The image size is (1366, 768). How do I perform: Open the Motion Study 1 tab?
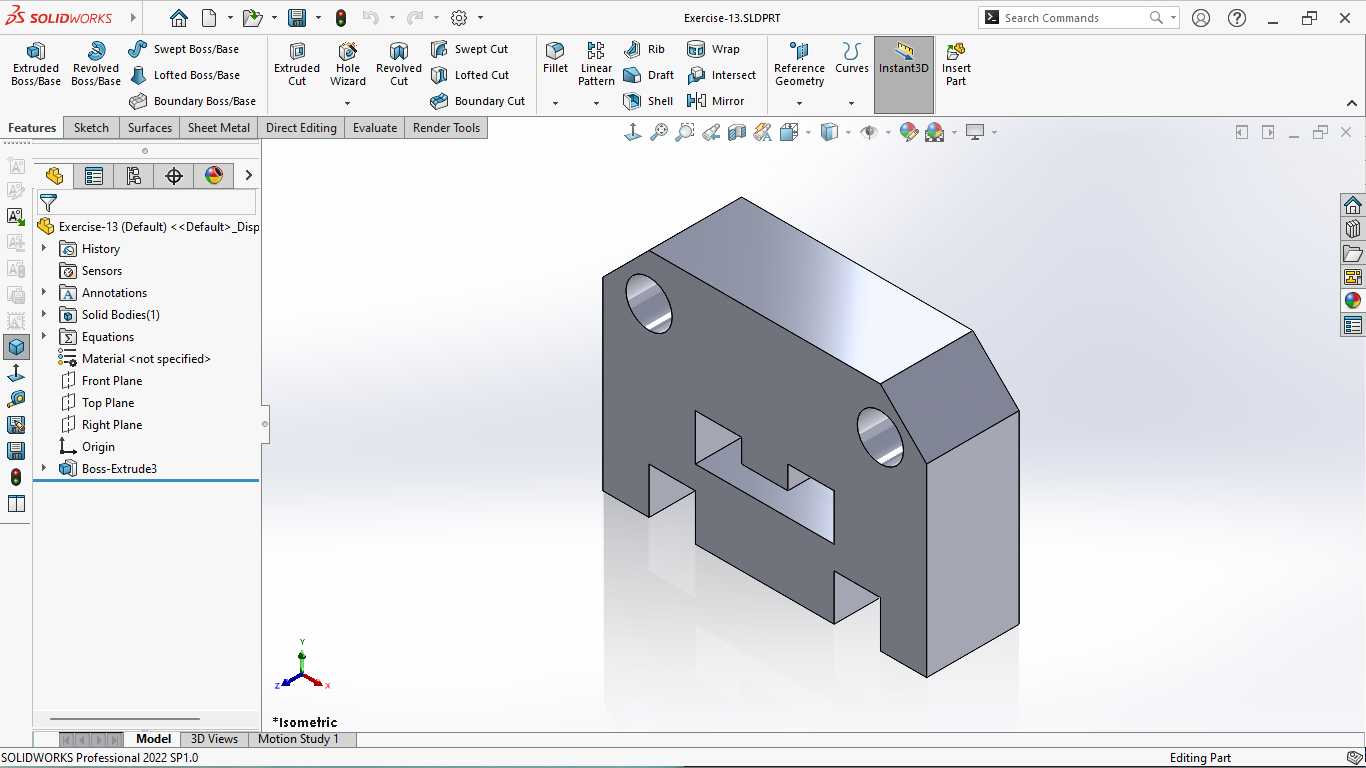(298, 739)
